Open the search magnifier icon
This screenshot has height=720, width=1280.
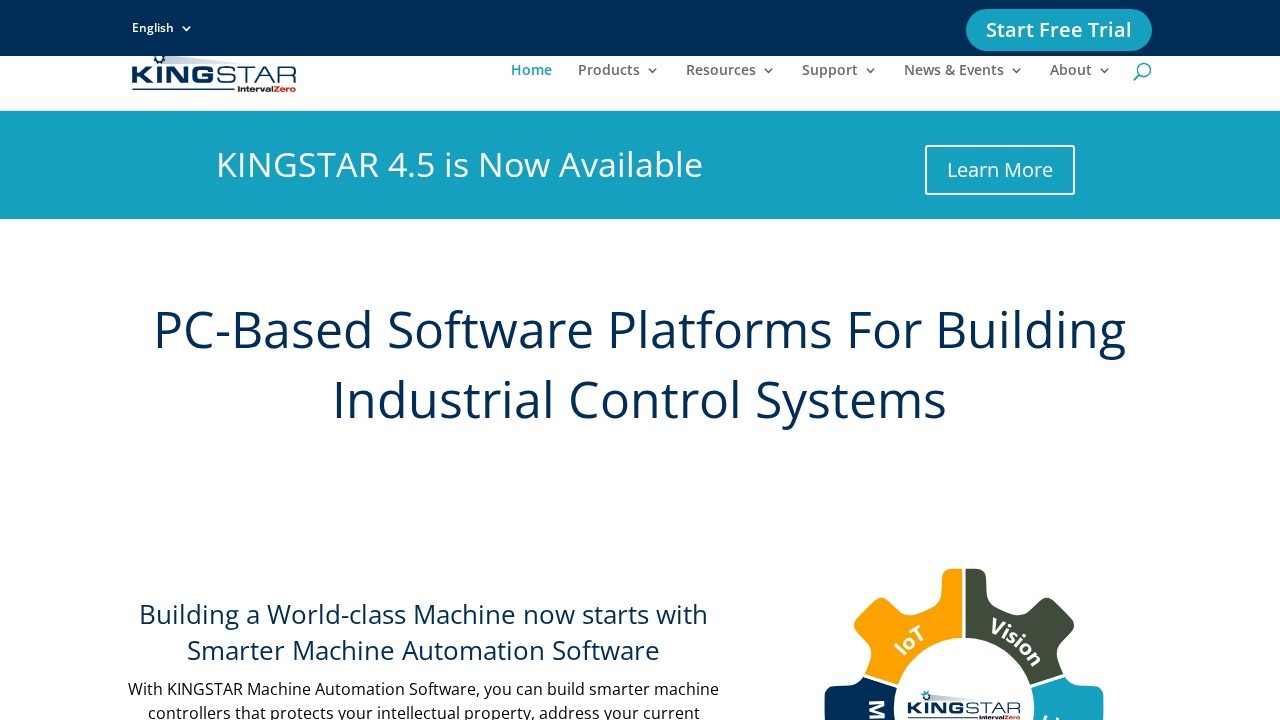(1141, 71)
